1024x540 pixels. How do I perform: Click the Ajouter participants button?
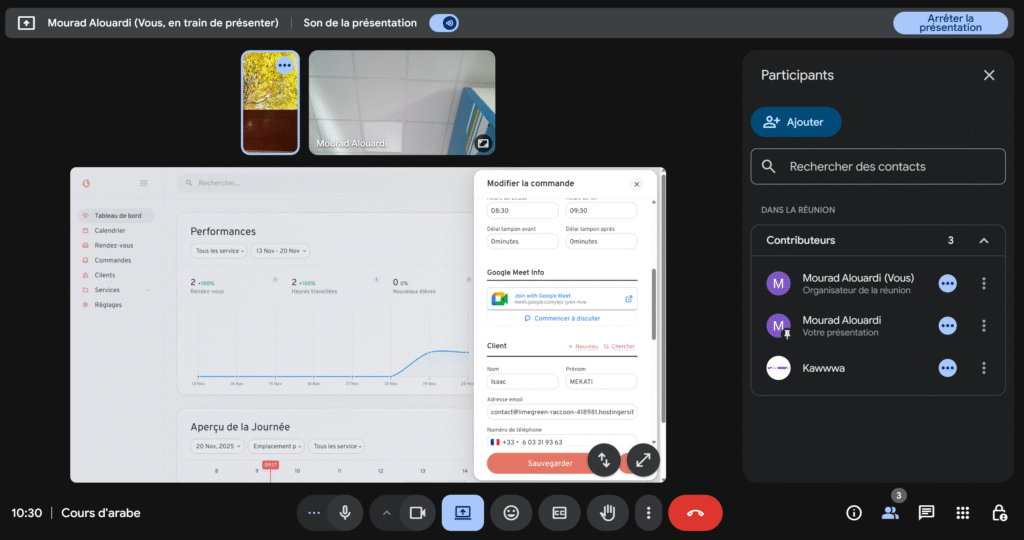click(x=795, y=122)
